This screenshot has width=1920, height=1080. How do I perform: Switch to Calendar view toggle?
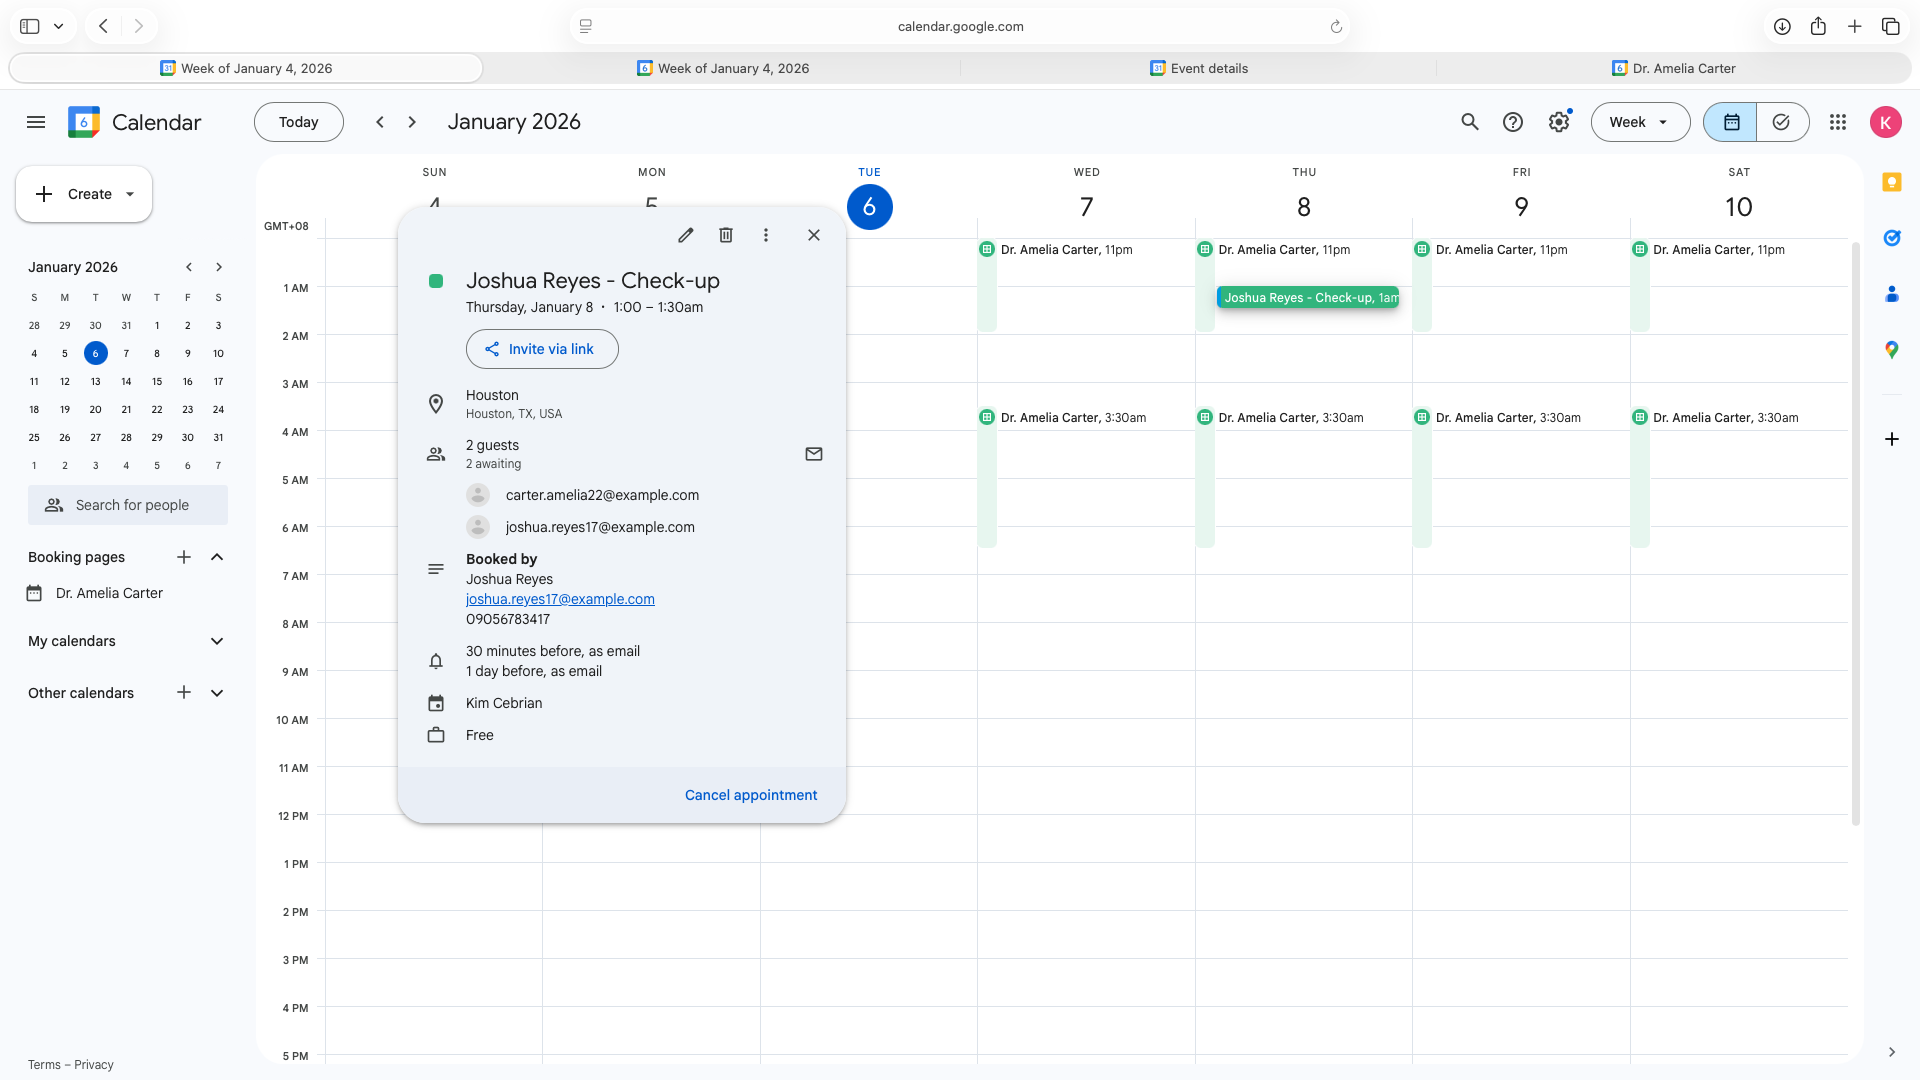(1731, 122)
